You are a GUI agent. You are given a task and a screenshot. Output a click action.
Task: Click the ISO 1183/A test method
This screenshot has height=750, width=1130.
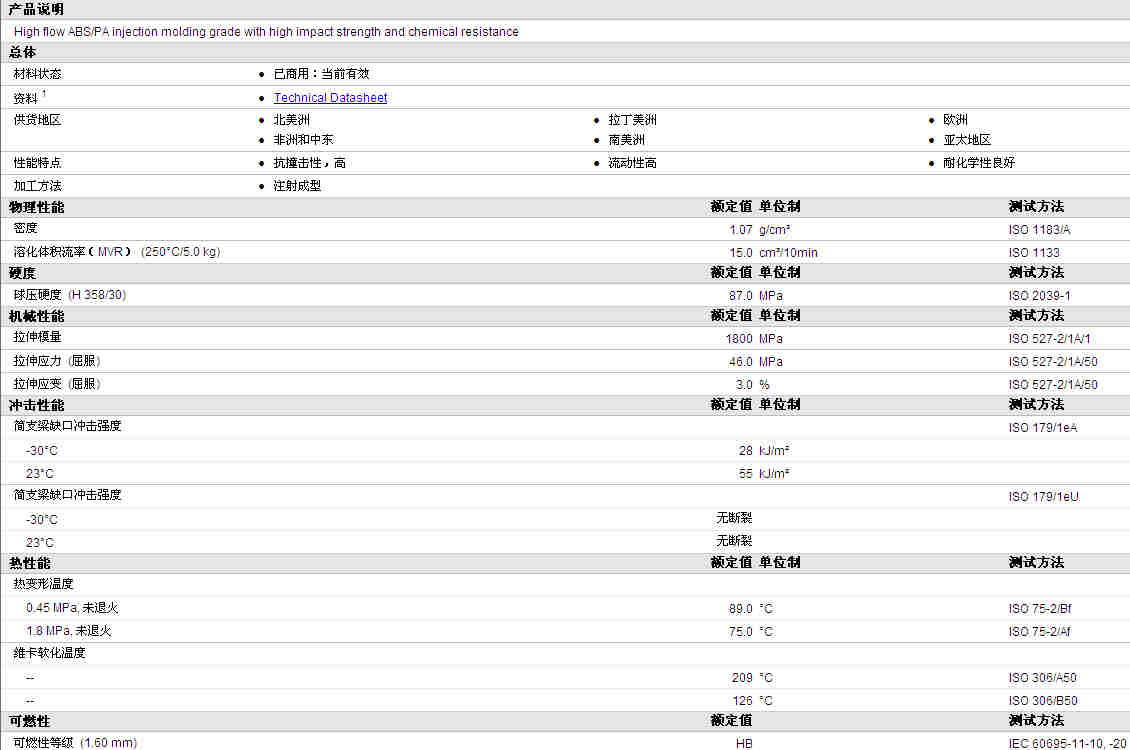(1039, 230)
